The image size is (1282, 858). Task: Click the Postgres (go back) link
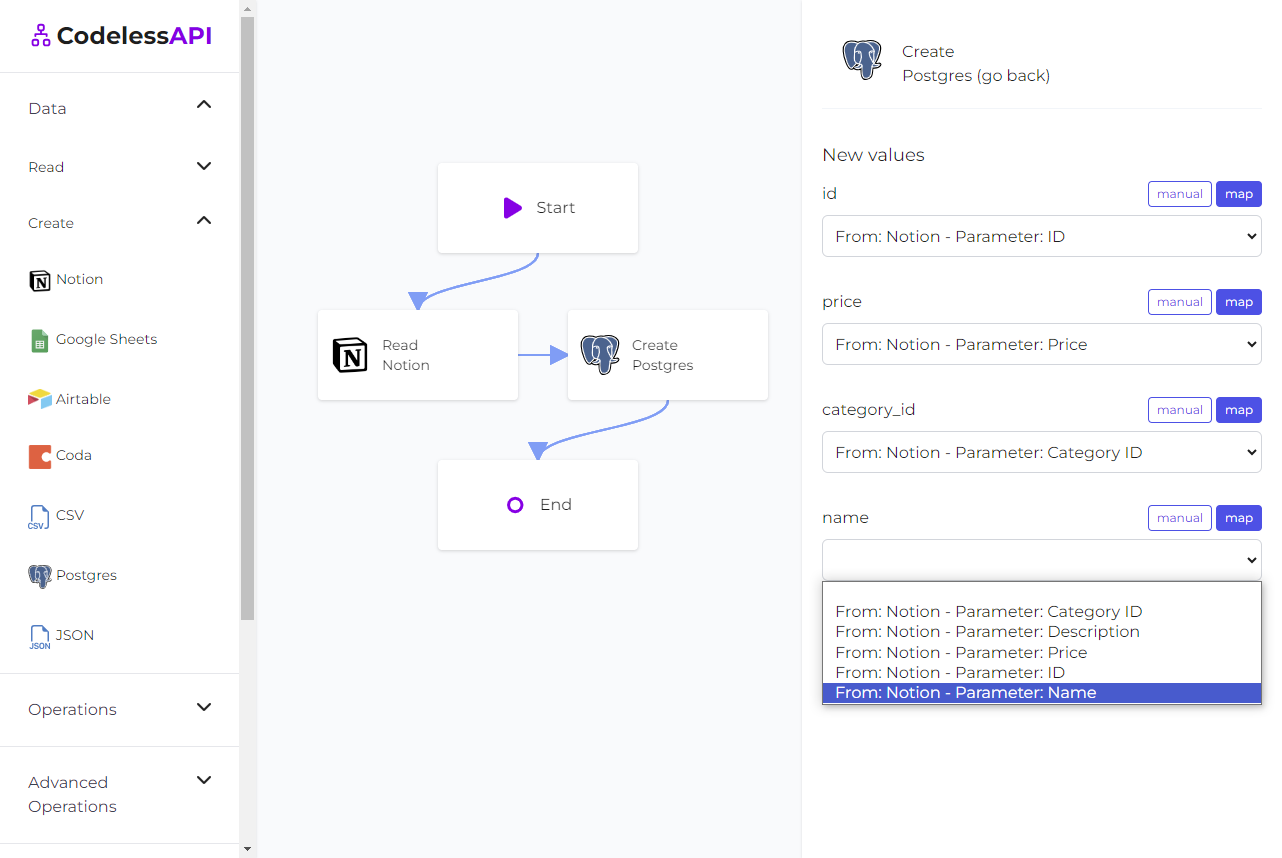coord(976,75)
